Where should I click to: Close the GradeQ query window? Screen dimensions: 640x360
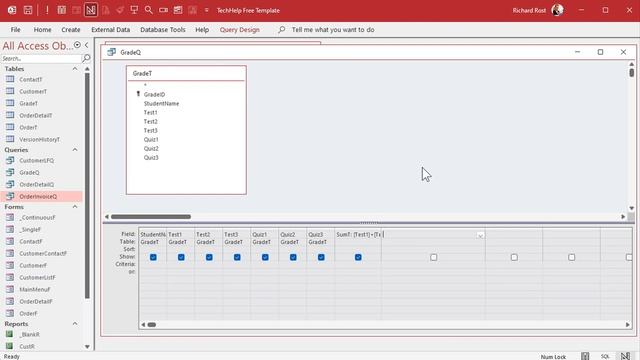click(x=623, y=52)
